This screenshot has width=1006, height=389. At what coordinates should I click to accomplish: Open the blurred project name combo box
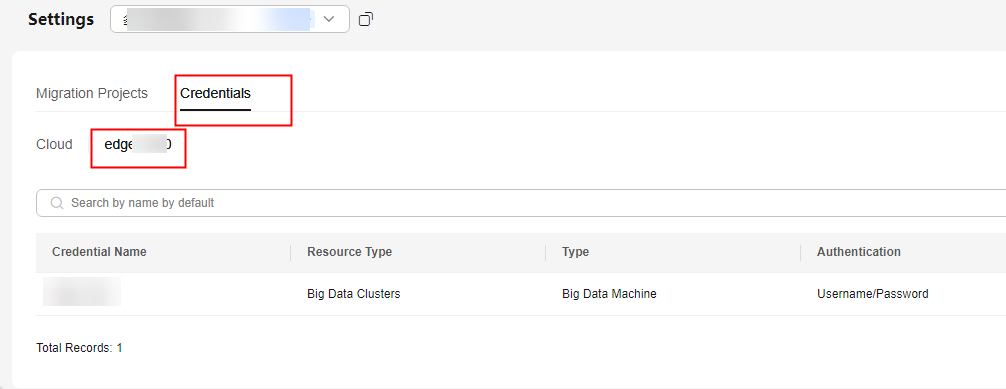(230, 19)
